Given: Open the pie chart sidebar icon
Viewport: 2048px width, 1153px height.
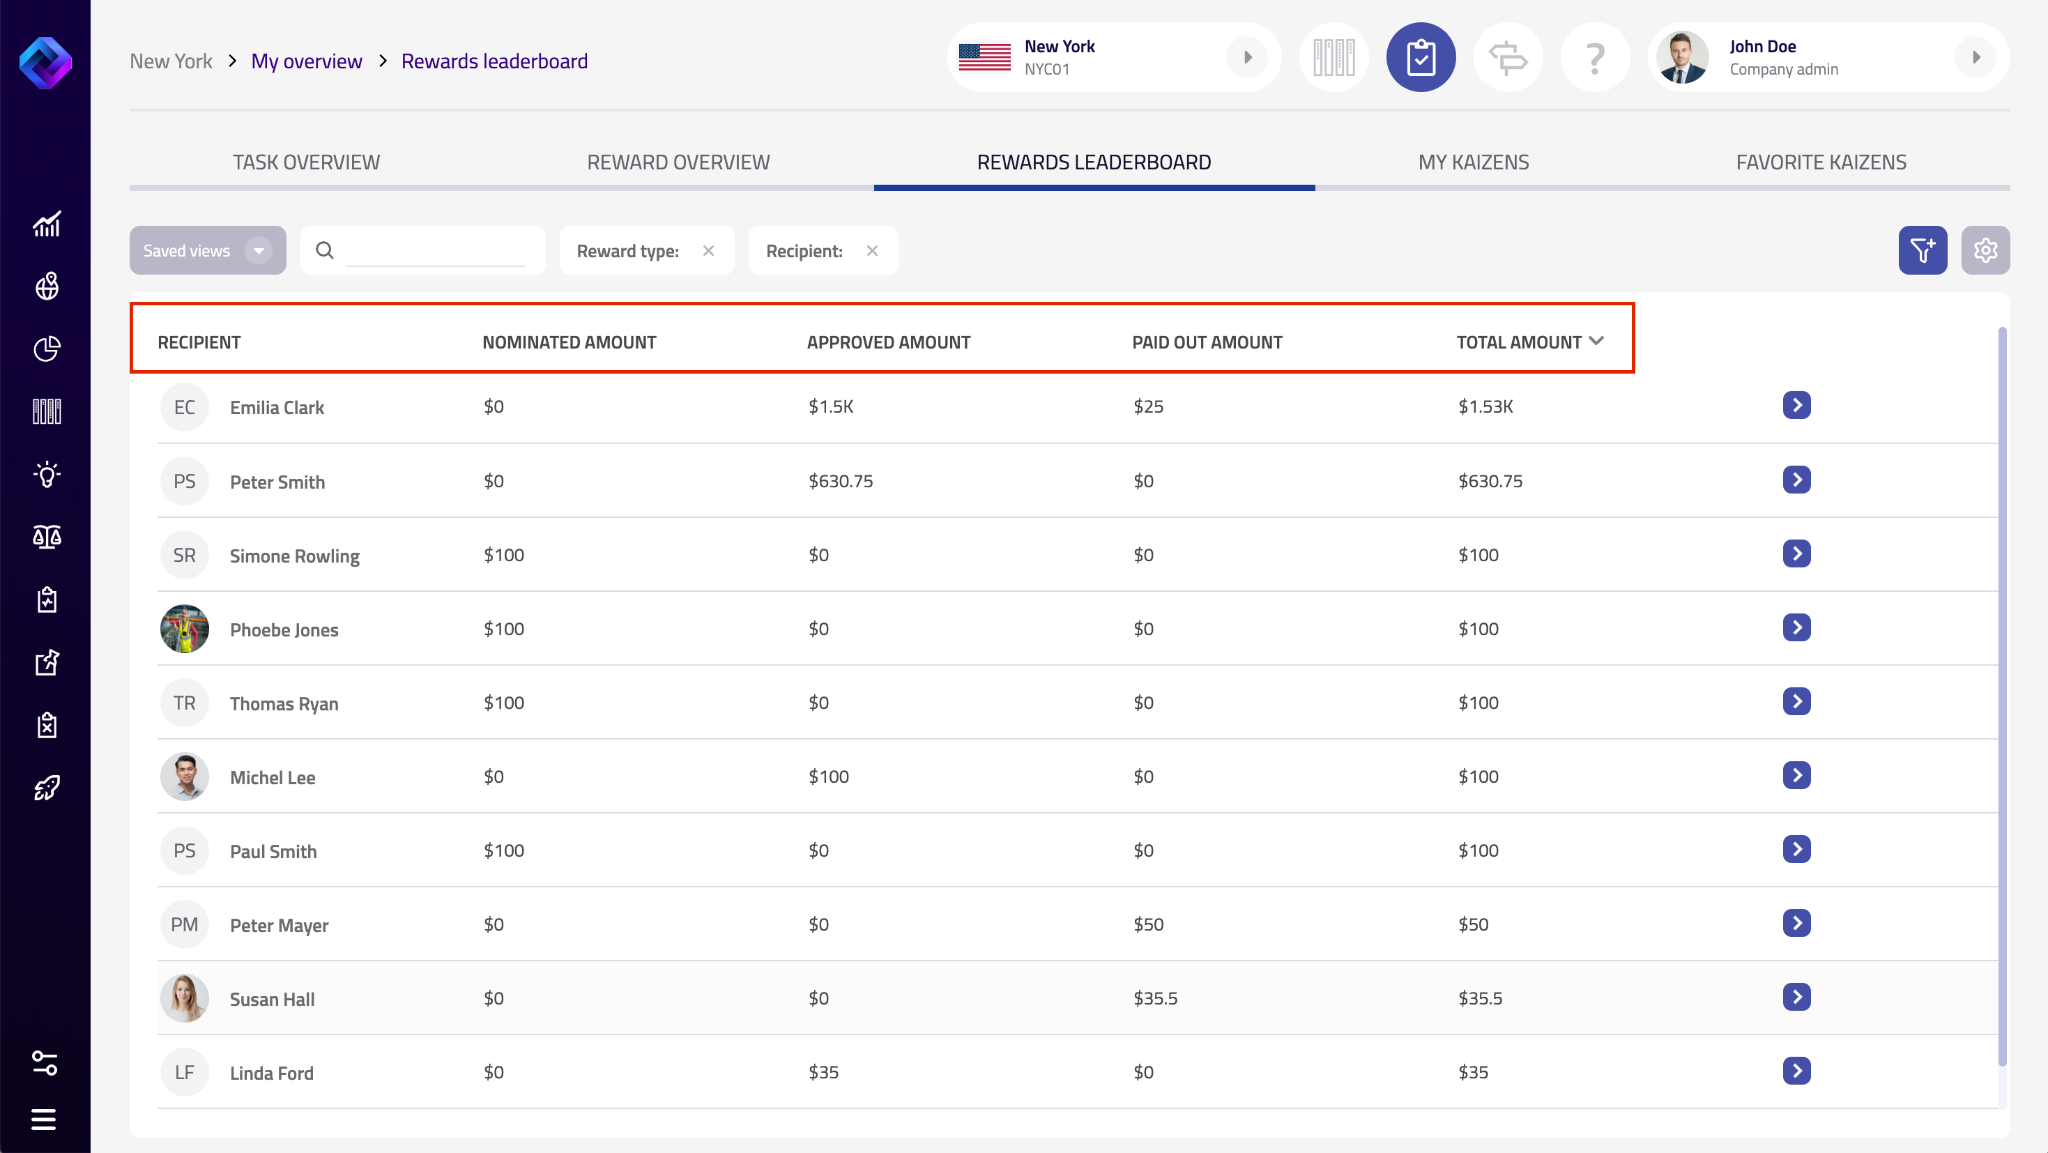Looking at the screenshot, I should click(x=46, y=349).
